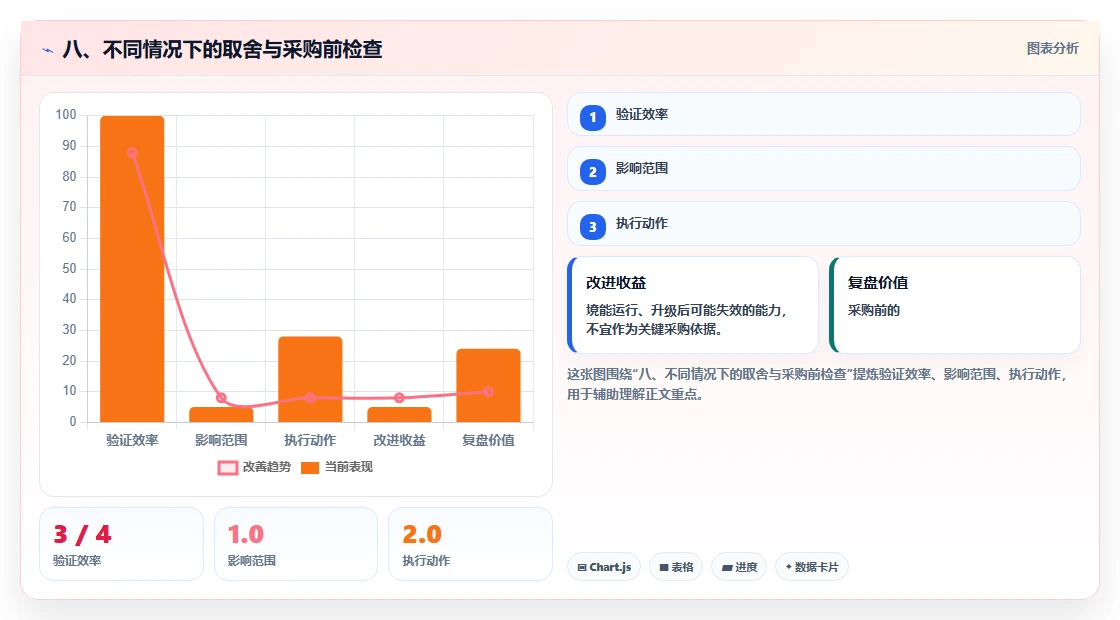The image size is (1120, 620).
Task: Click the 改进收益 short orange bar
Action: [x=399, y=415]
